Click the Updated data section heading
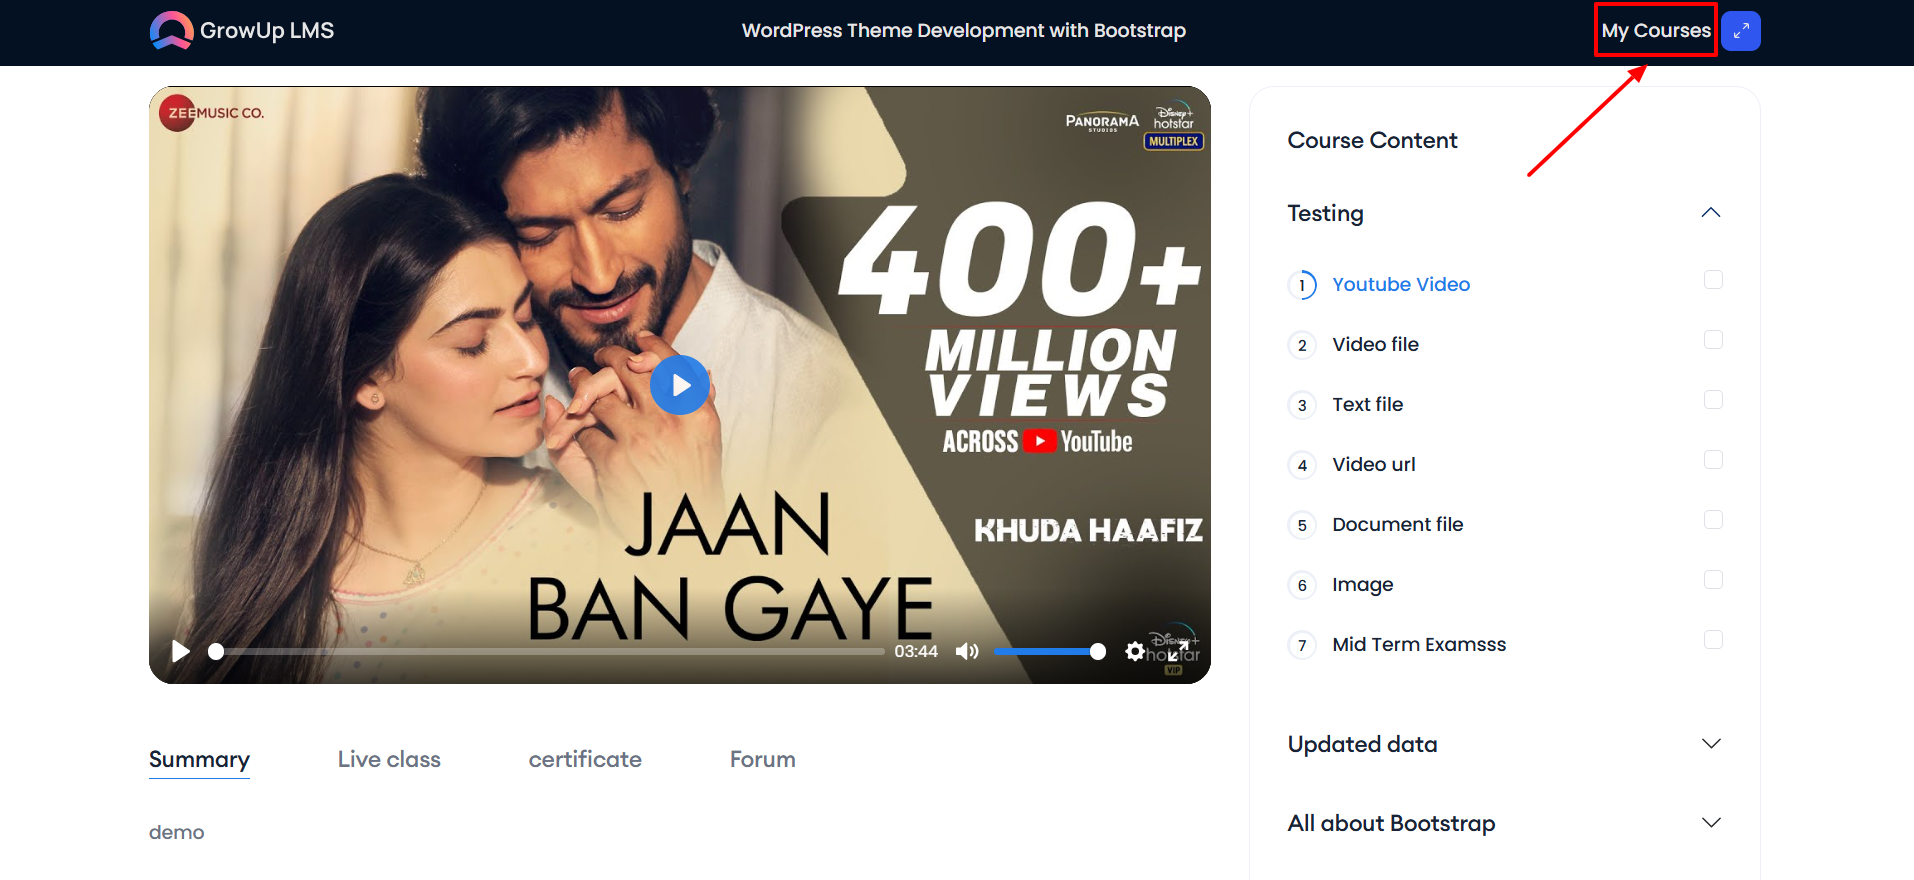Image resolution: width=1914 pixels, height=880 pixels. 1362,744
